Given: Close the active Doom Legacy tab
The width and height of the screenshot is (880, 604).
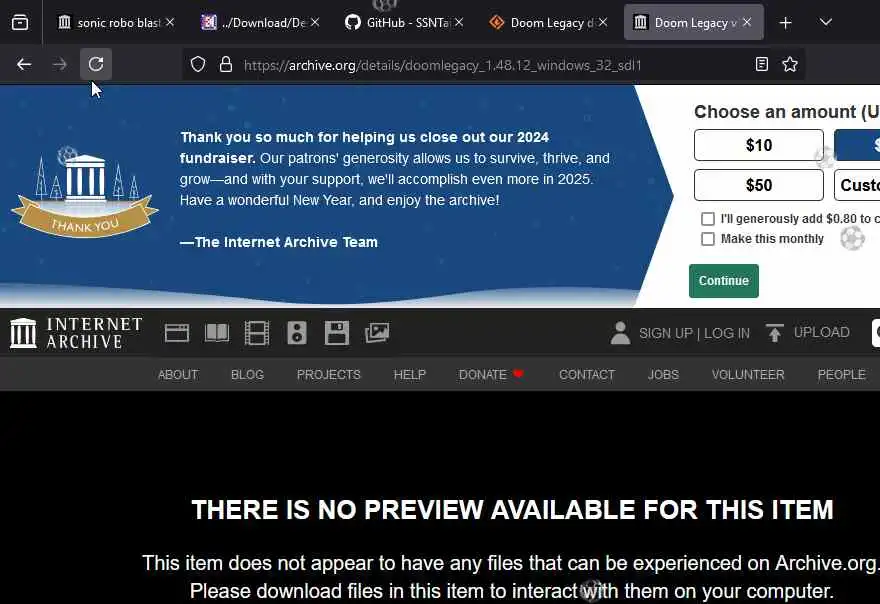Looking at the screenshot, I should [747, 22].
